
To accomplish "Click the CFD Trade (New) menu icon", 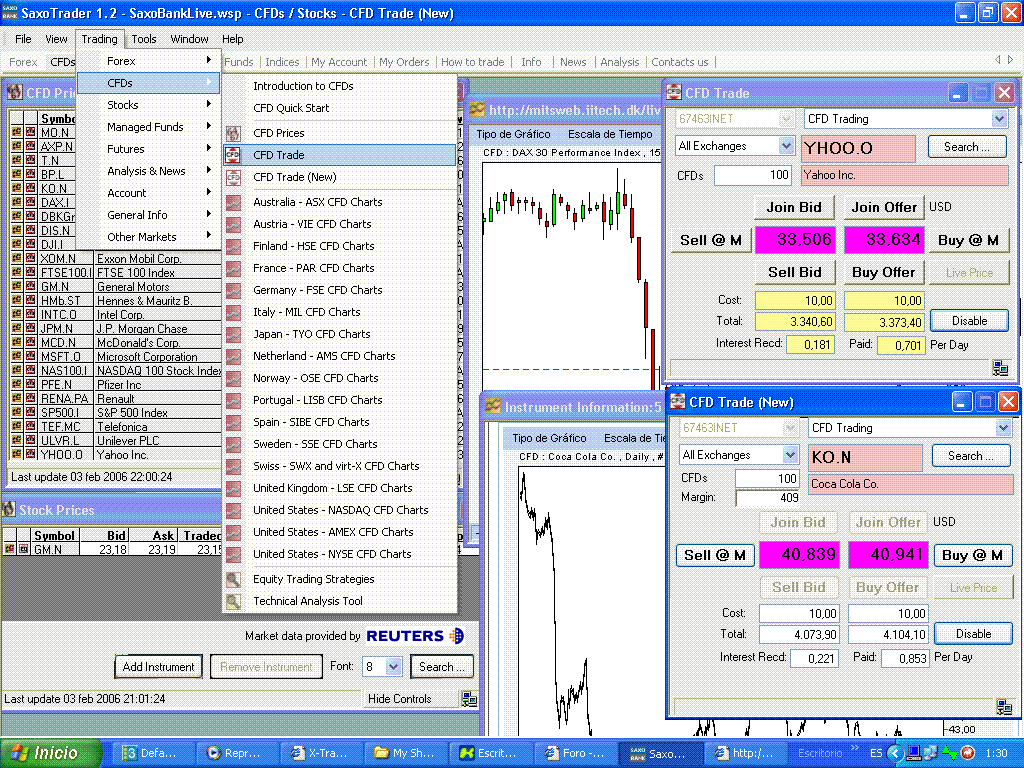I will click(x=233, y=178).
